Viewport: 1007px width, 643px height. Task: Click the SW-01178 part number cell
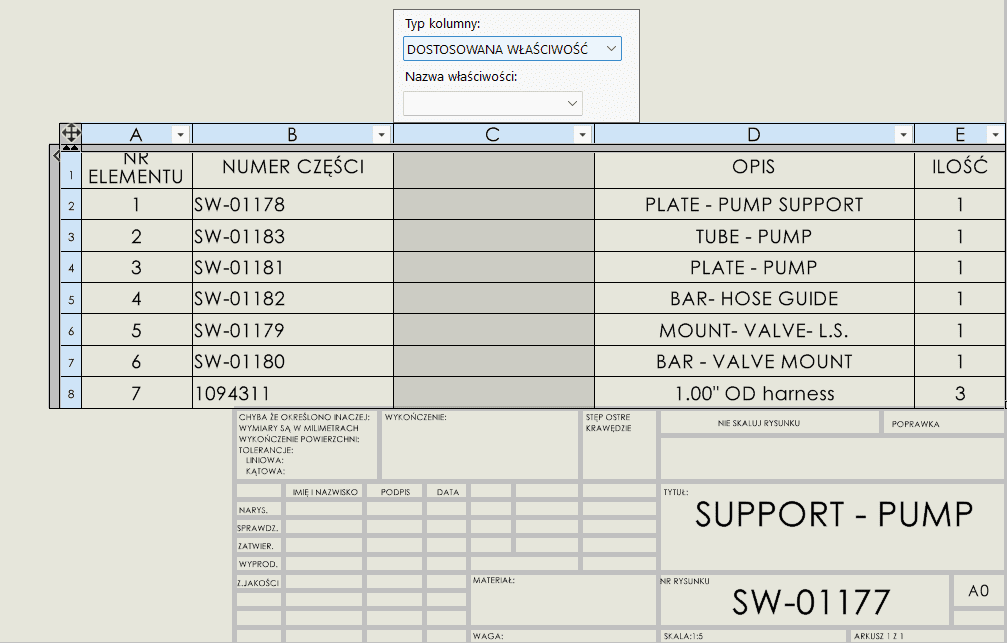tap(291, 205)
